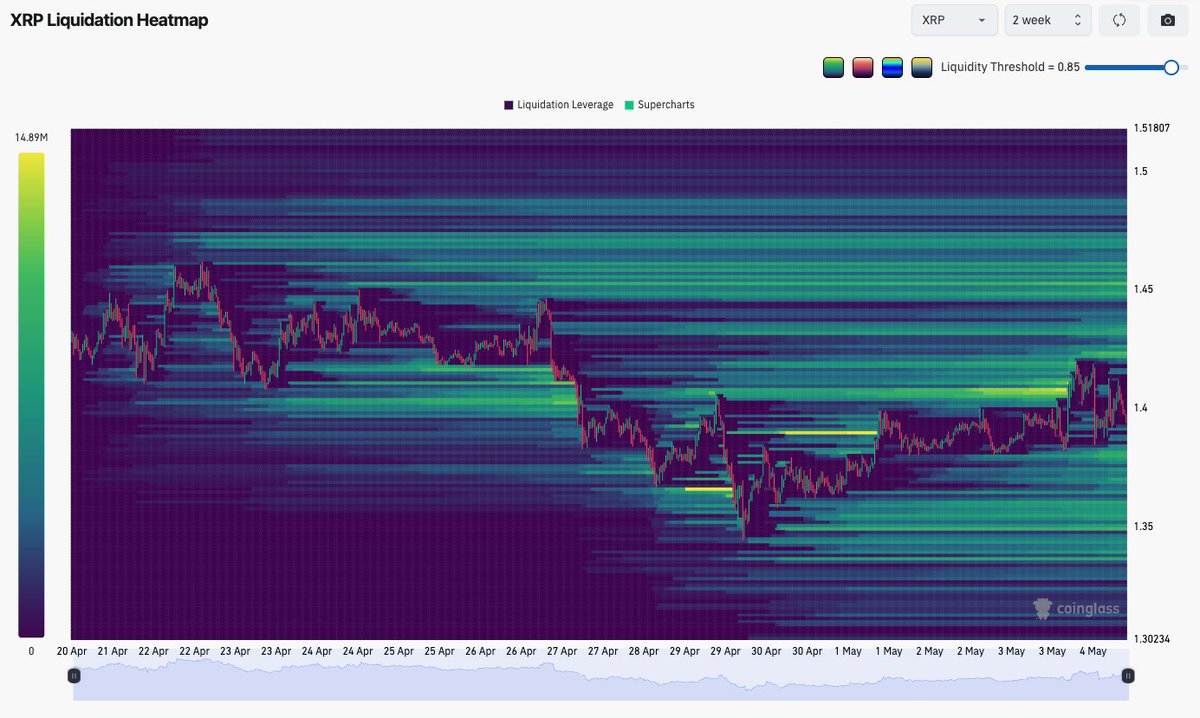The width and height of the screenshot is (1200, 718).
Task: Click the Liquidity Threshold slider handle
Action: coord(1171,67)
